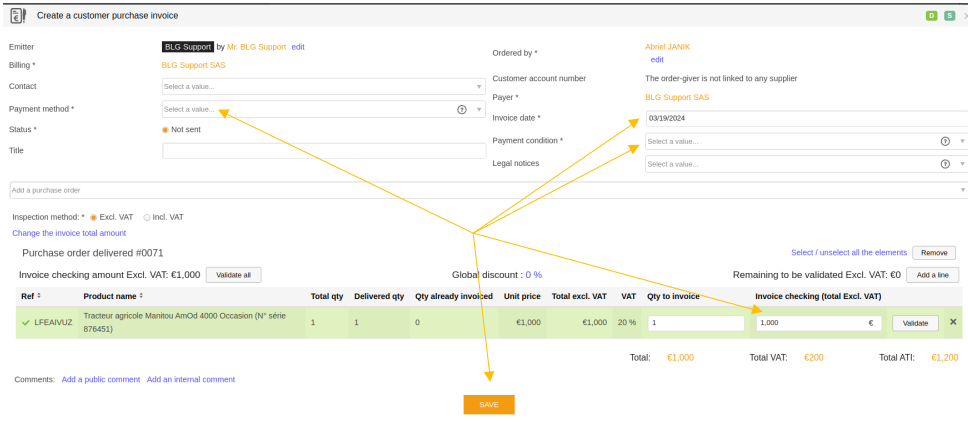Viewport: 968px width, 426px height.
Task: Click Change the invoice total amount link
Action: [x=69, y=233]
